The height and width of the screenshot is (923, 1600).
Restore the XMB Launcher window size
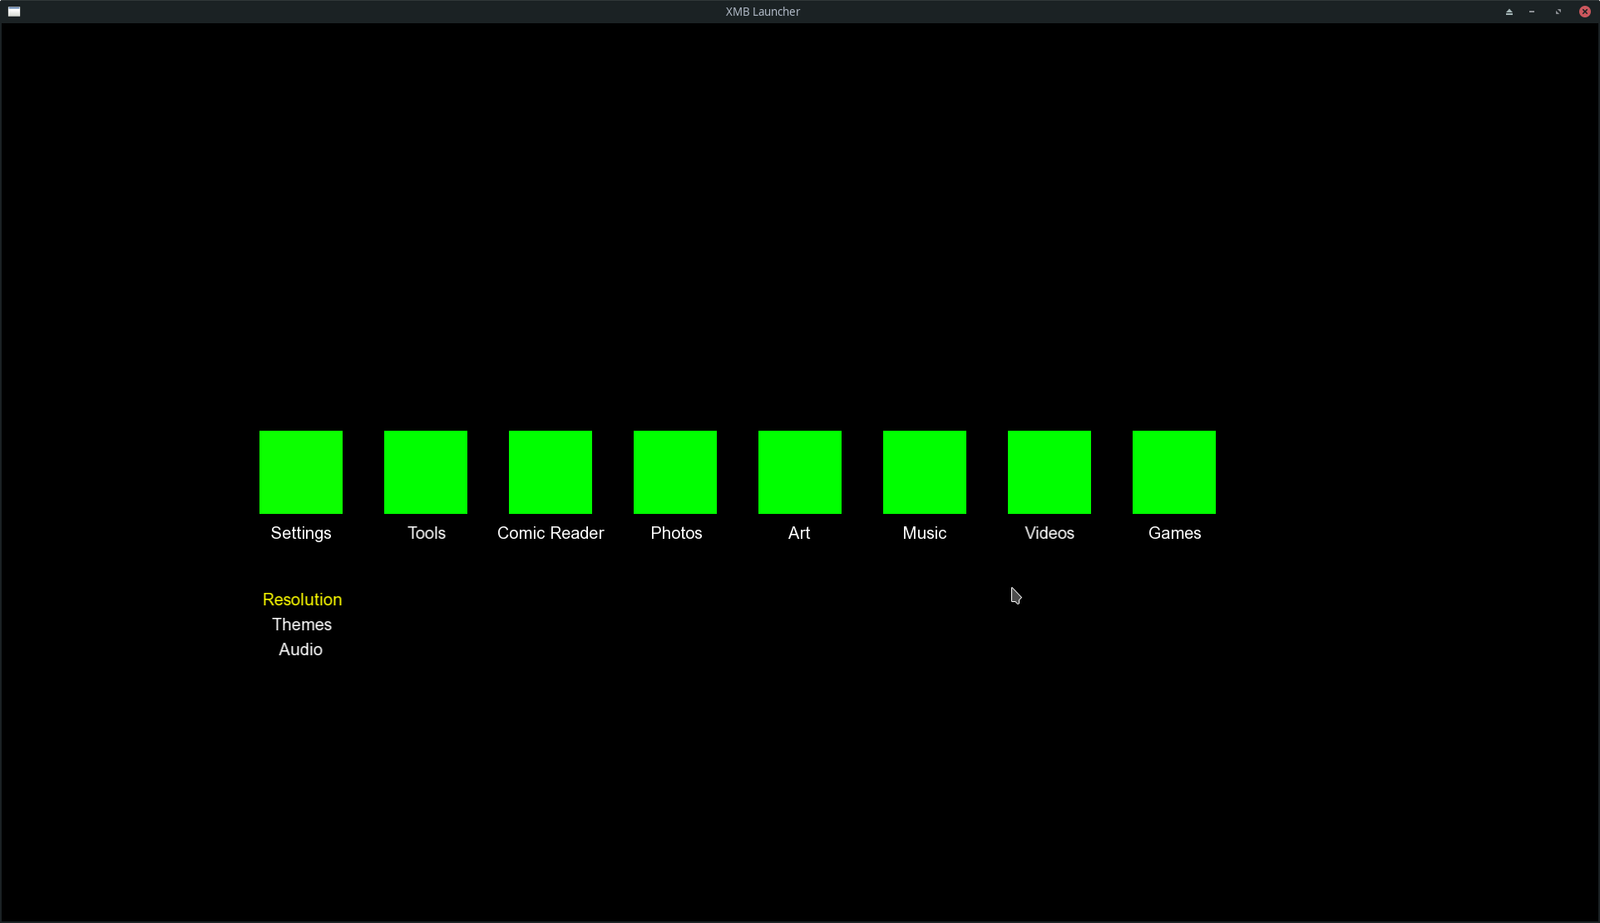pos(1558,12)
